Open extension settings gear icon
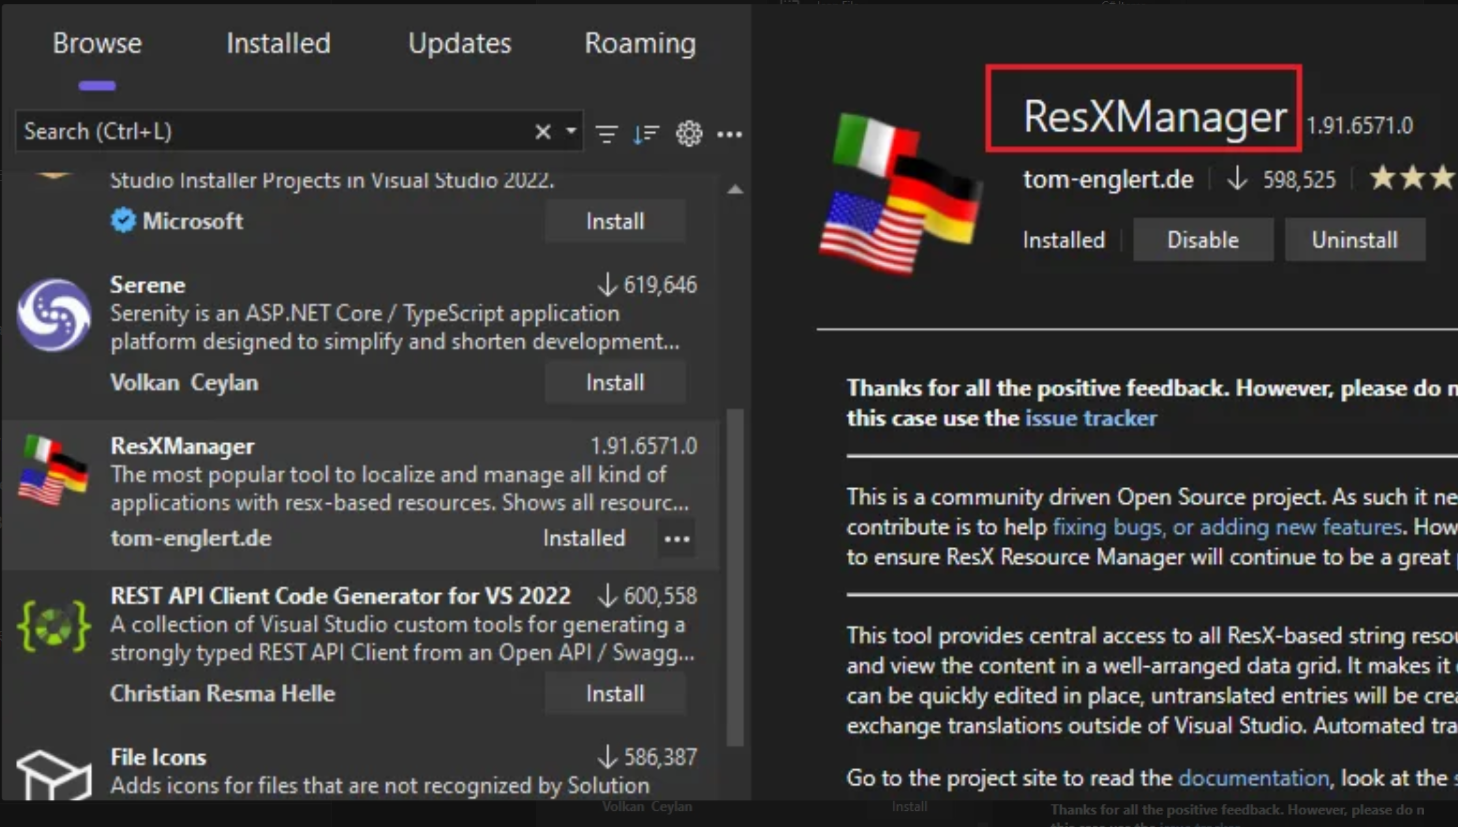This screenshot has height=827, width=1458. coord(689,133)
